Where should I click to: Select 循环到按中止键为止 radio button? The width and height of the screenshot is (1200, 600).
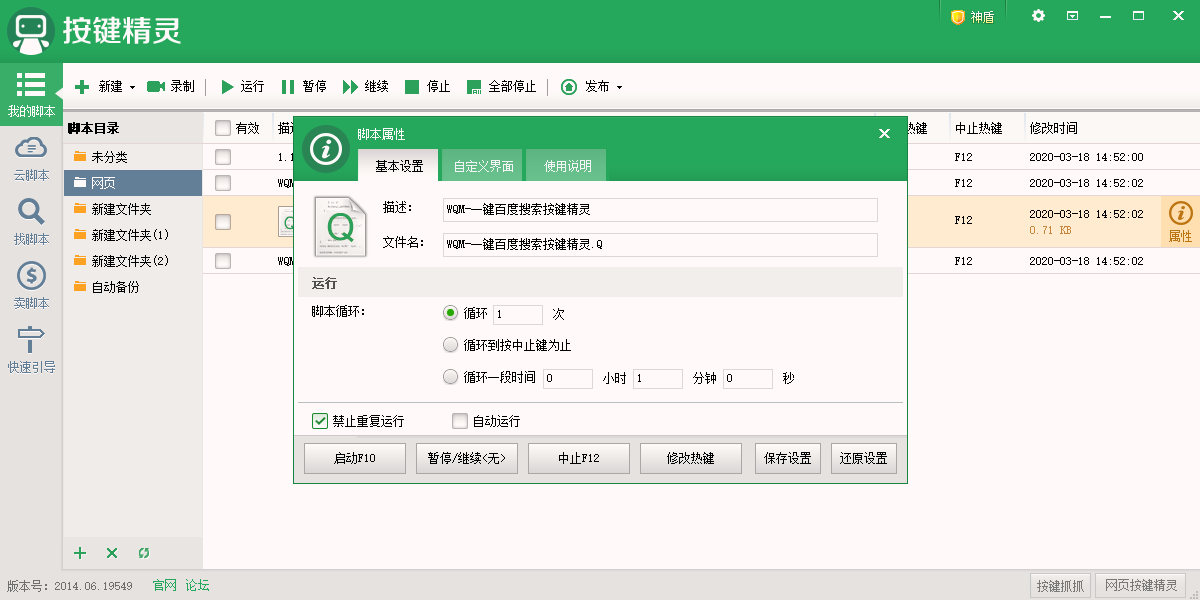[450, 345]
